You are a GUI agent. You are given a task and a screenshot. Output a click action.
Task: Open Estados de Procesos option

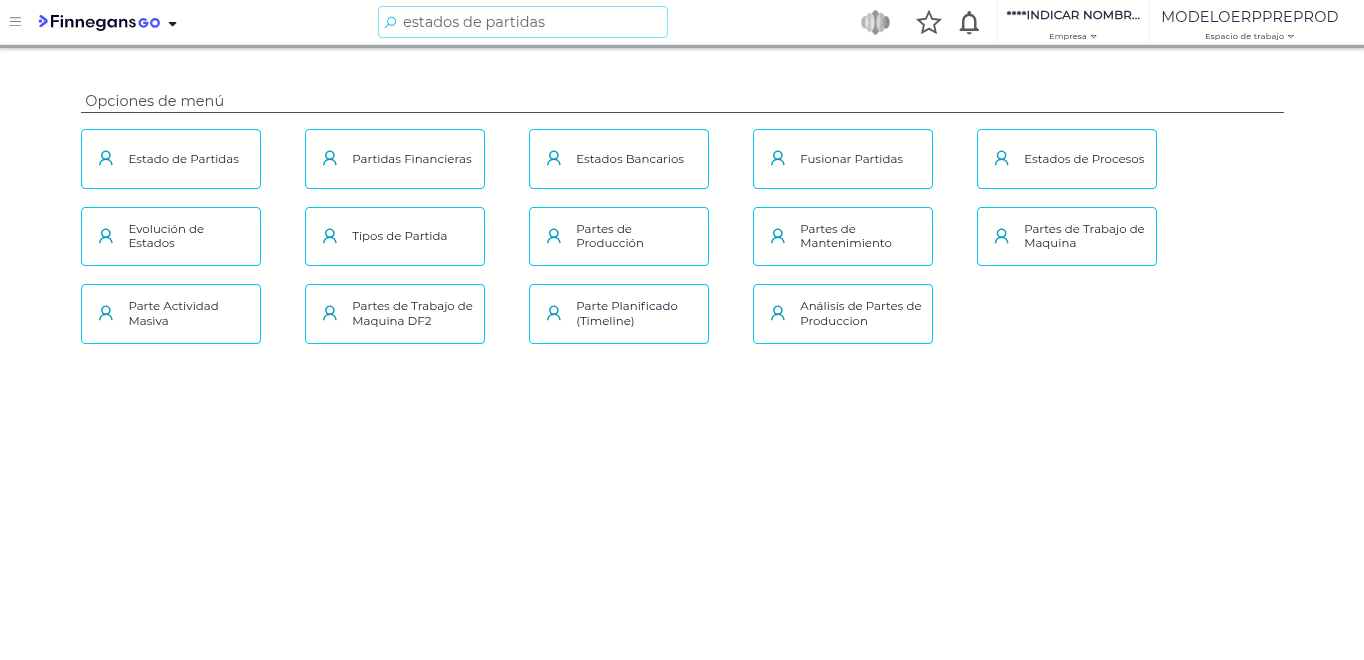tap(1067, 159)
